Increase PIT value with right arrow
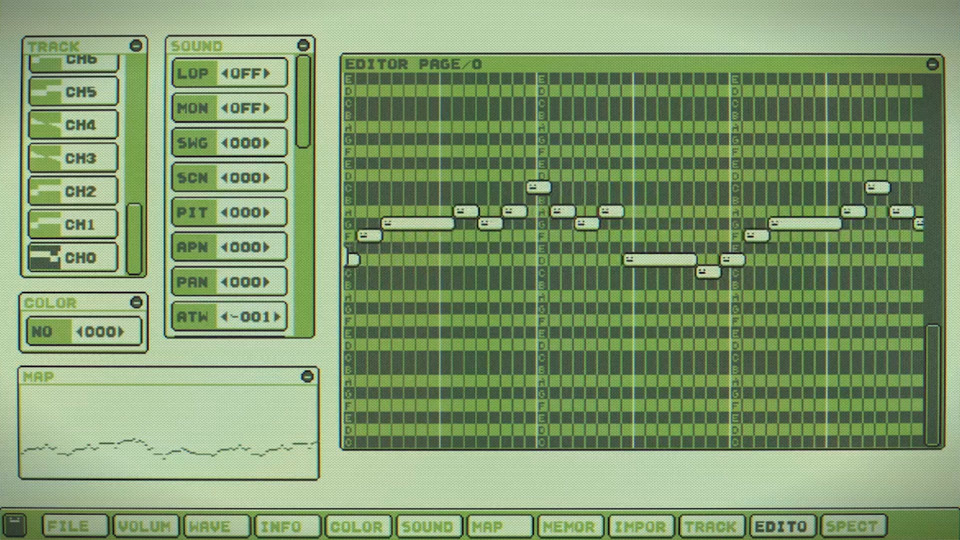The image size is (960, 540). (267, 213)
